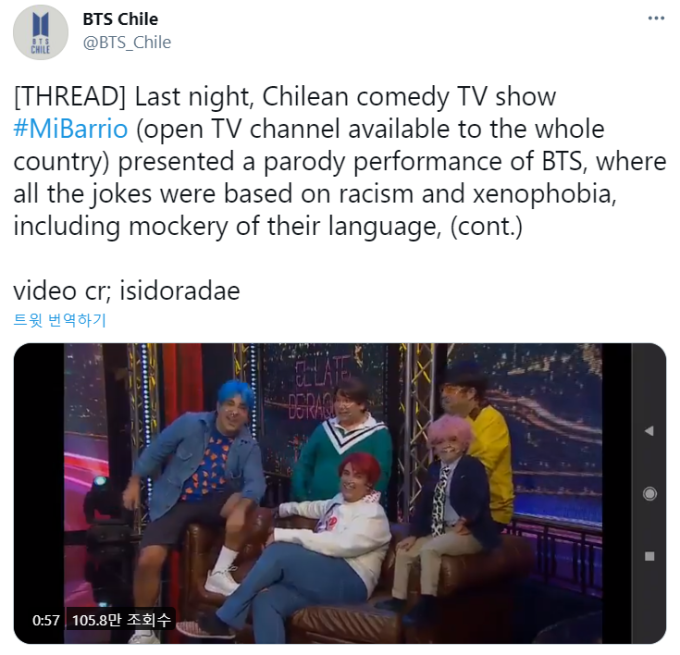Click the black left bar of the video
680x655 pixels.
tap(39, 477)
